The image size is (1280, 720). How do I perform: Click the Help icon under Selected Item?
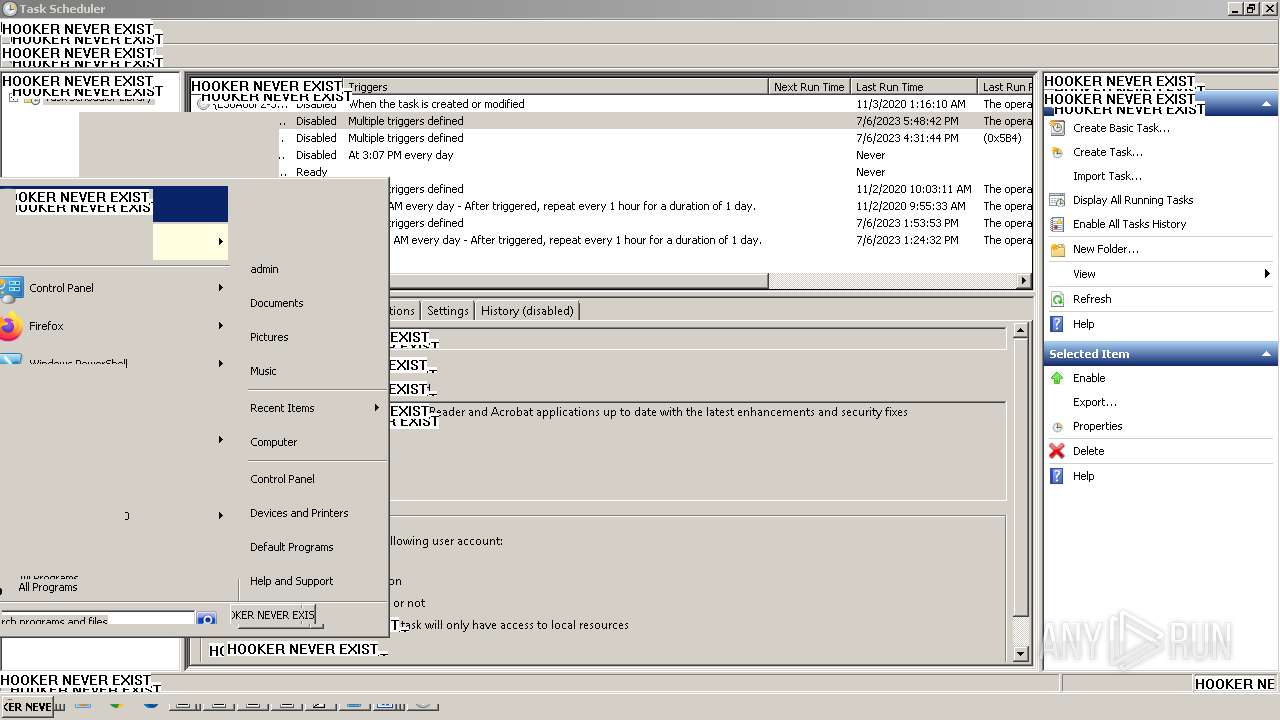[x=1057, y=476]
